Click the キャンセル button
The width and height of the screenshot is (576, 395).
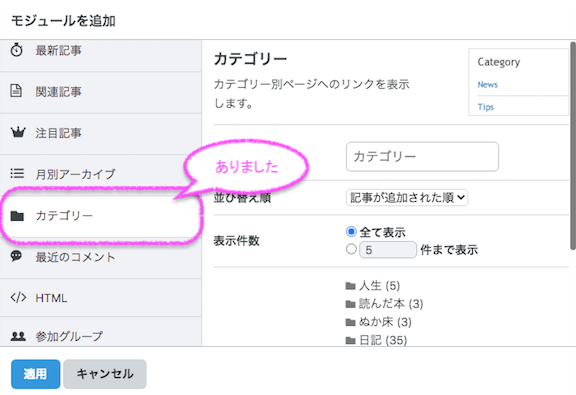pos(105,374)
